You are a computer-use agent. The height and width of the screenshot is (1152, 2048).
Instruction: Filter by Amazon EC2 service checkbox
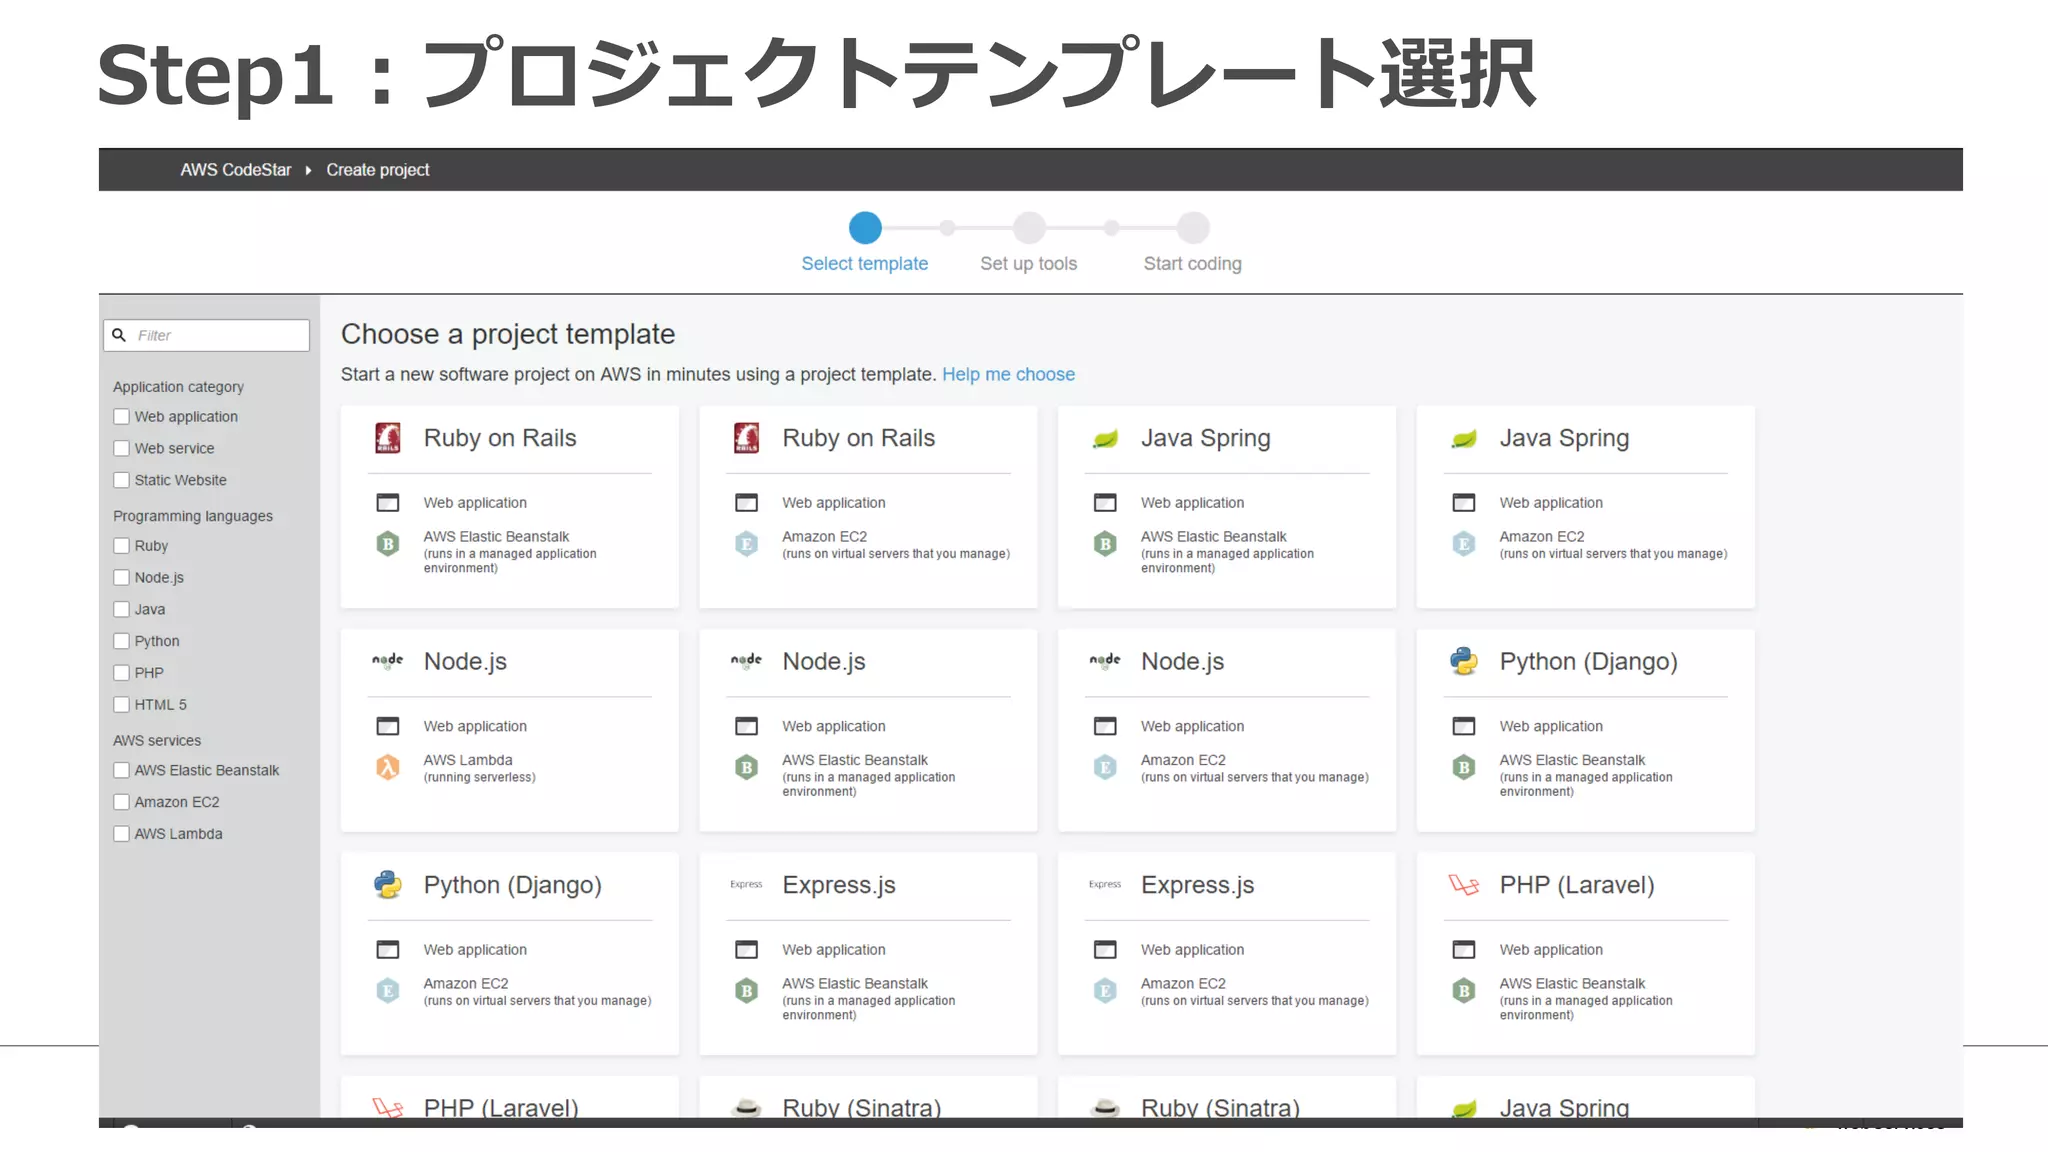tap(121, 802)
